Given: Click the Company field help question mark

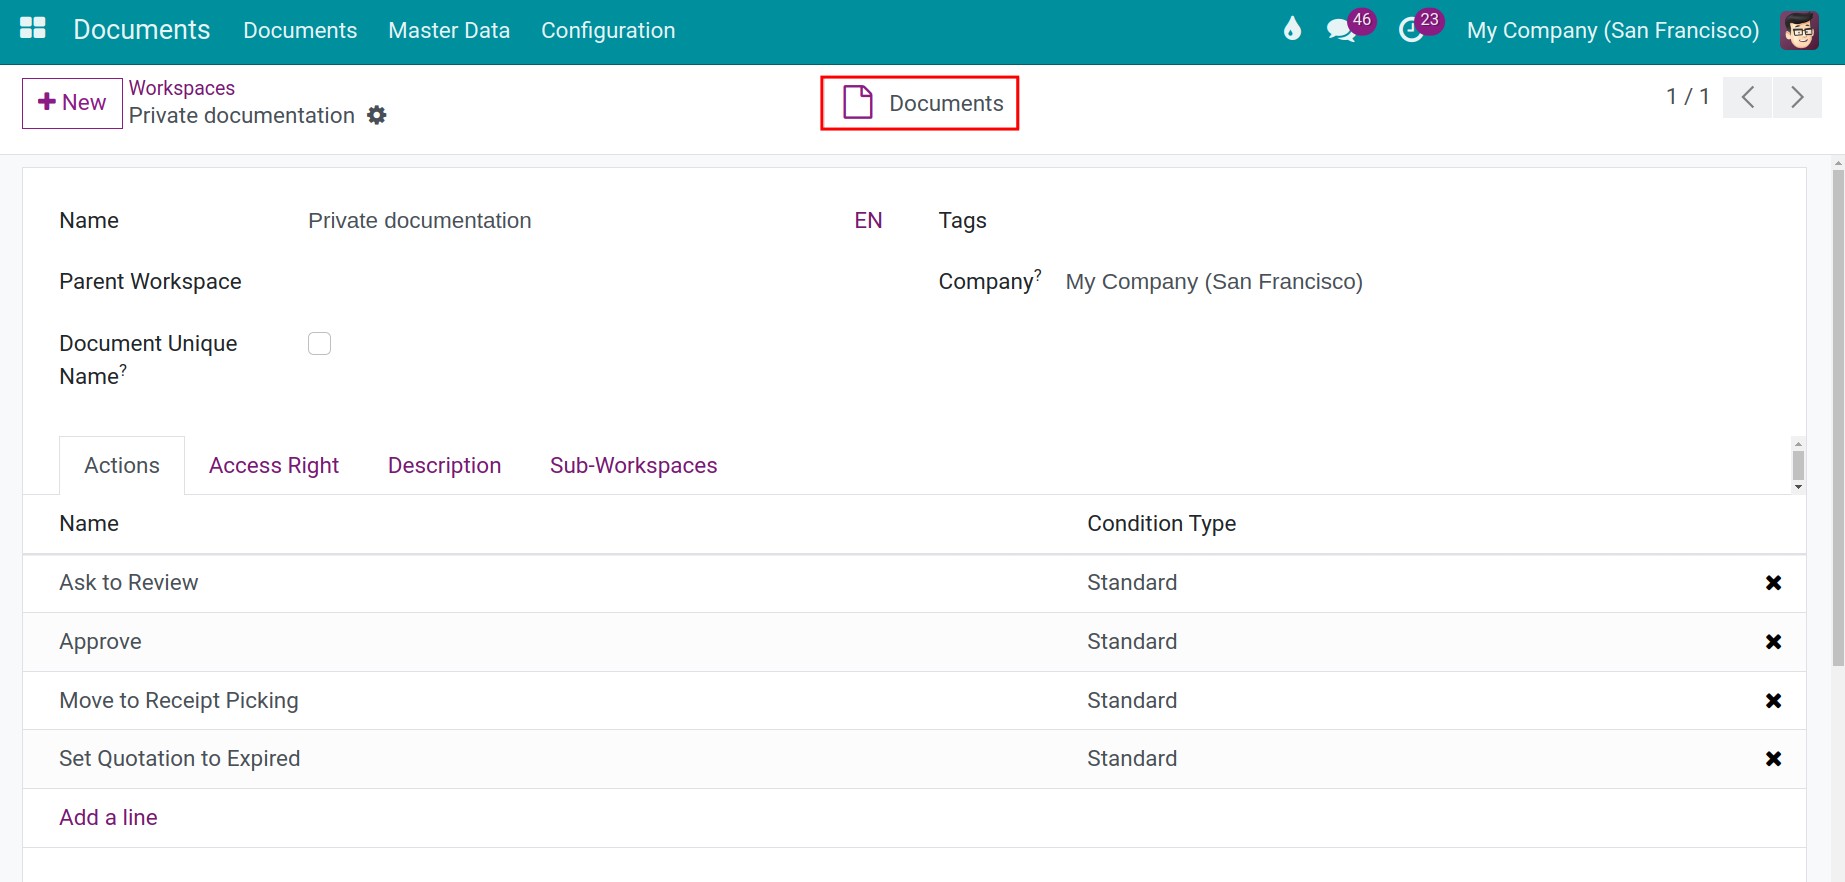Looking at the screenshot, I should [1038, 274].
